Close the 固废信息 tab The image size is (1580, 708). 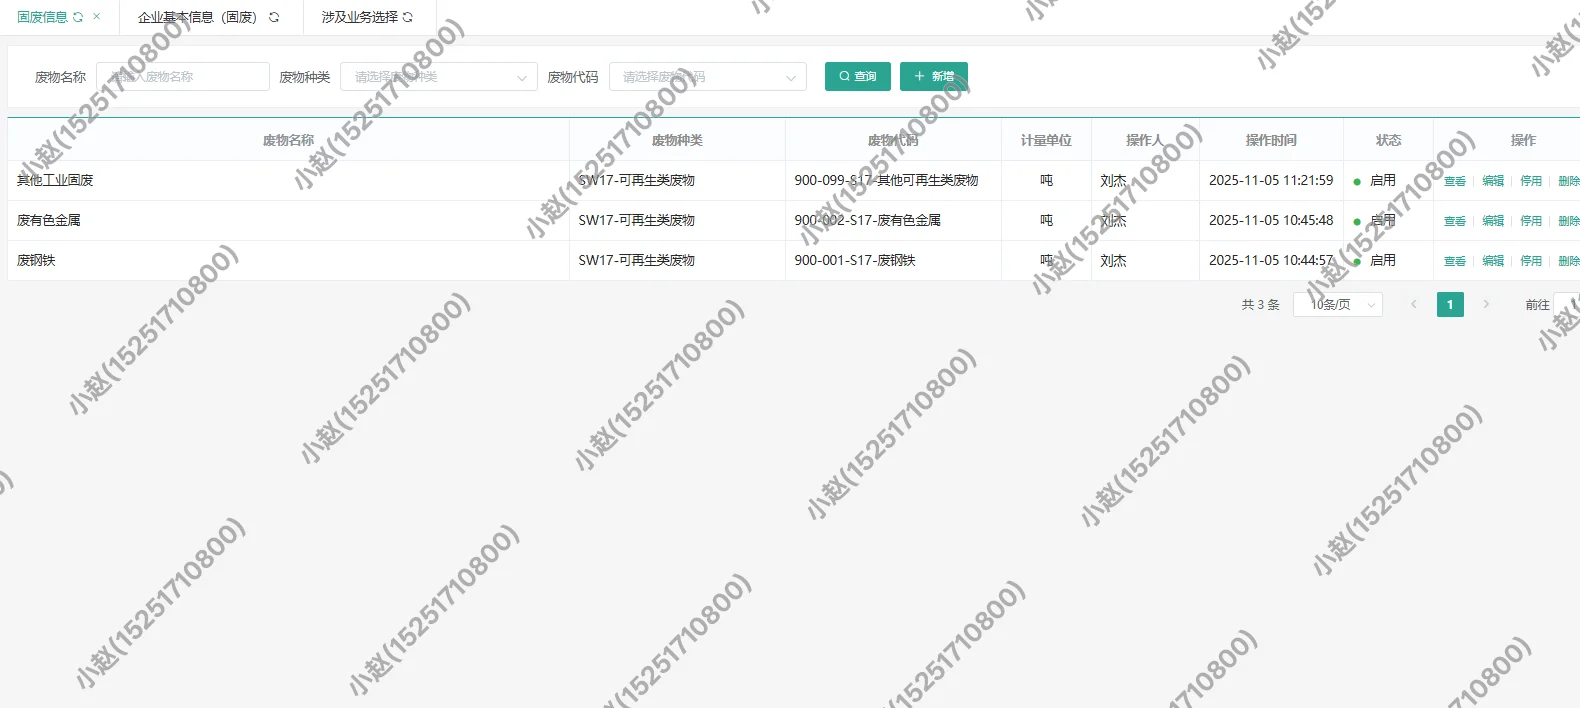(97, 16)
